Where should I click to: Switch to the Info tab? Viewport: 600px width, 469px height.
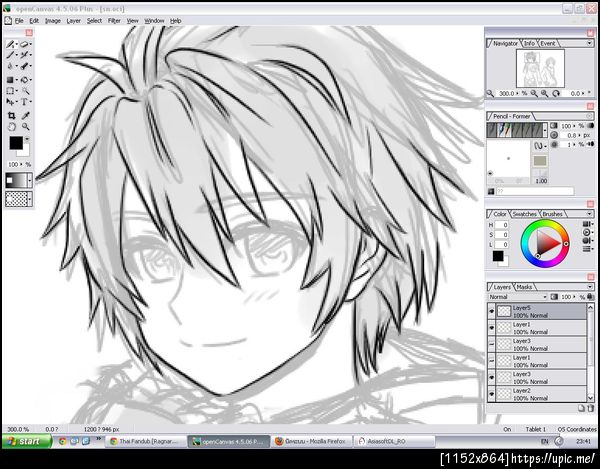(530, 43)
